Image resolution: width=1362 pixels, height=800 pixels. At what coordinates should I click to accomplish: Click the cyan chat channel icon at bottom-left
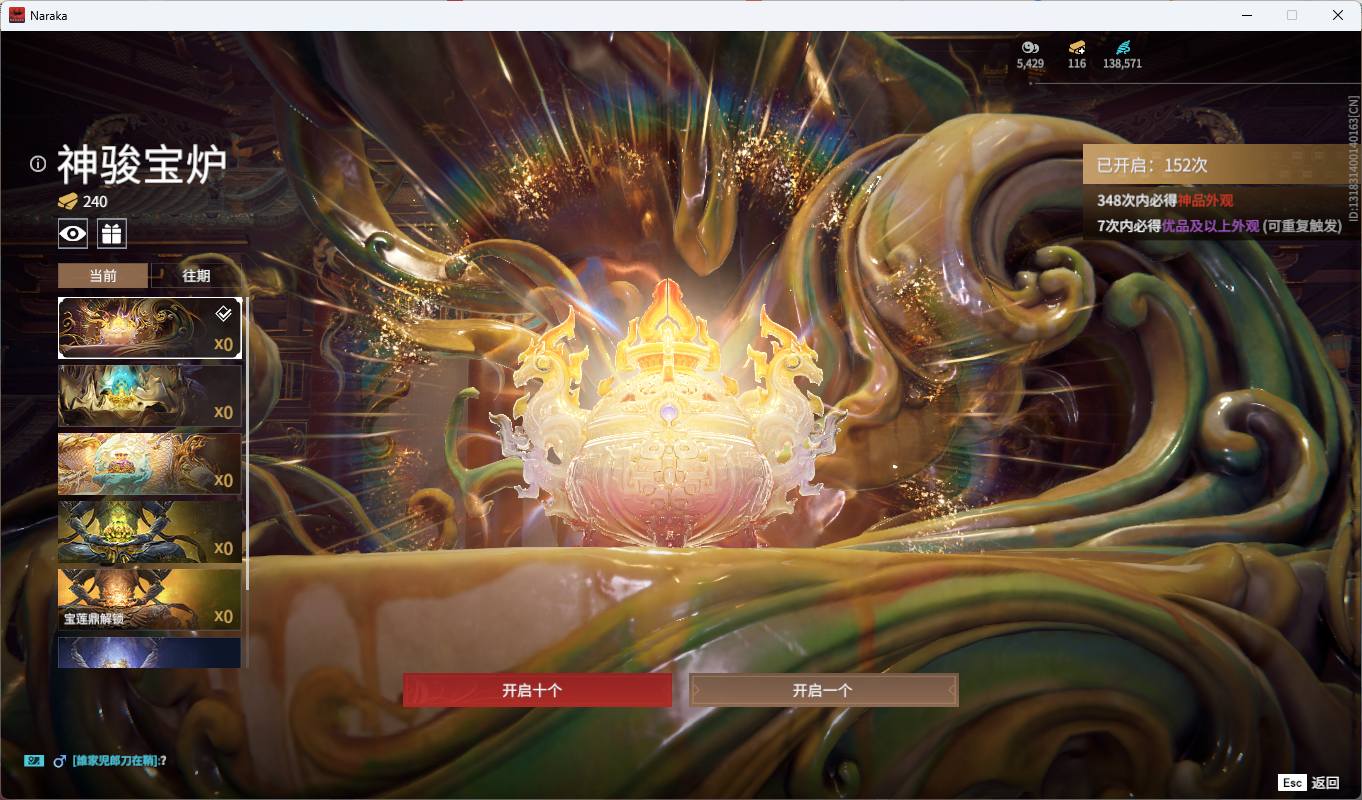click(34, 761)
